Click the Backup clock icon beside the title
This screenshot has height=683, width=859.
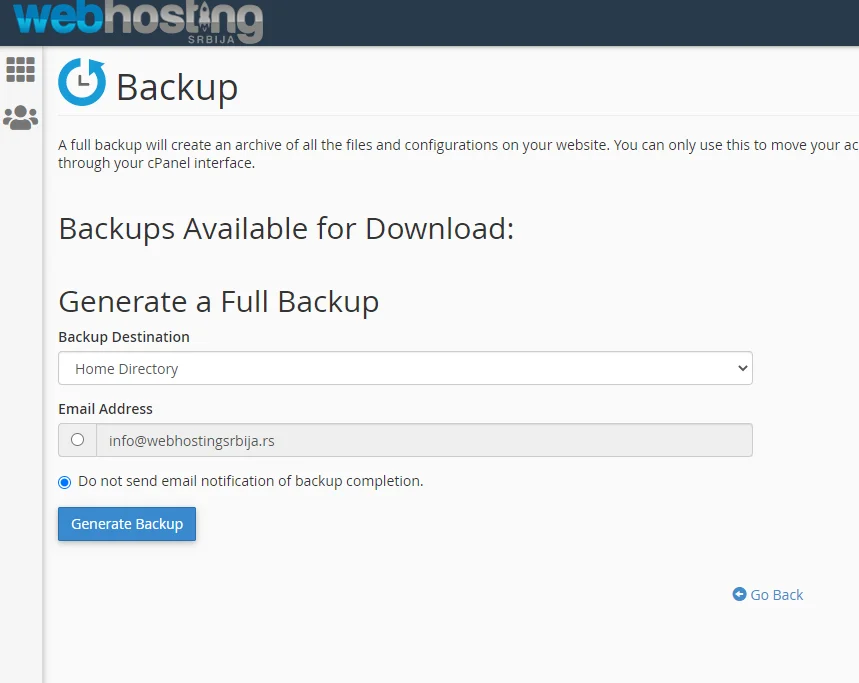(x=82, y=82)
